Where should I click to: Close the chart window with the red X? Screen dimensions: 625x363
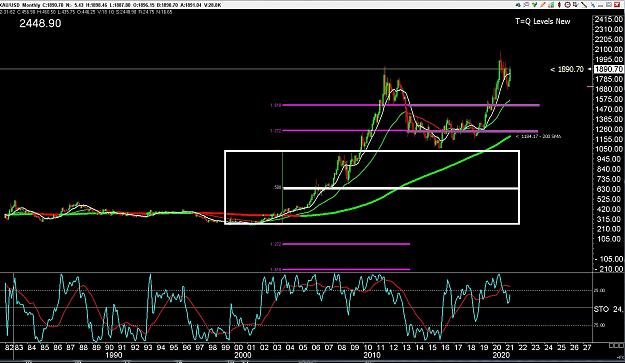tap(617, 5)
